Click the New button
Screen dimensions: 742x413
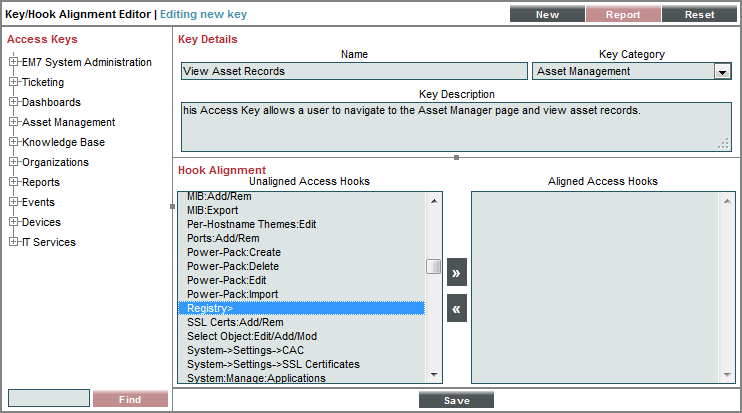point(547,14)
